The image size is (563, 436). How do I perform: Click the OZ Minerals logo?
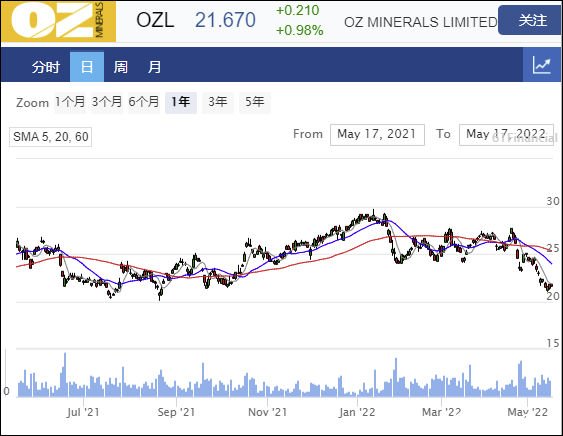59,21
